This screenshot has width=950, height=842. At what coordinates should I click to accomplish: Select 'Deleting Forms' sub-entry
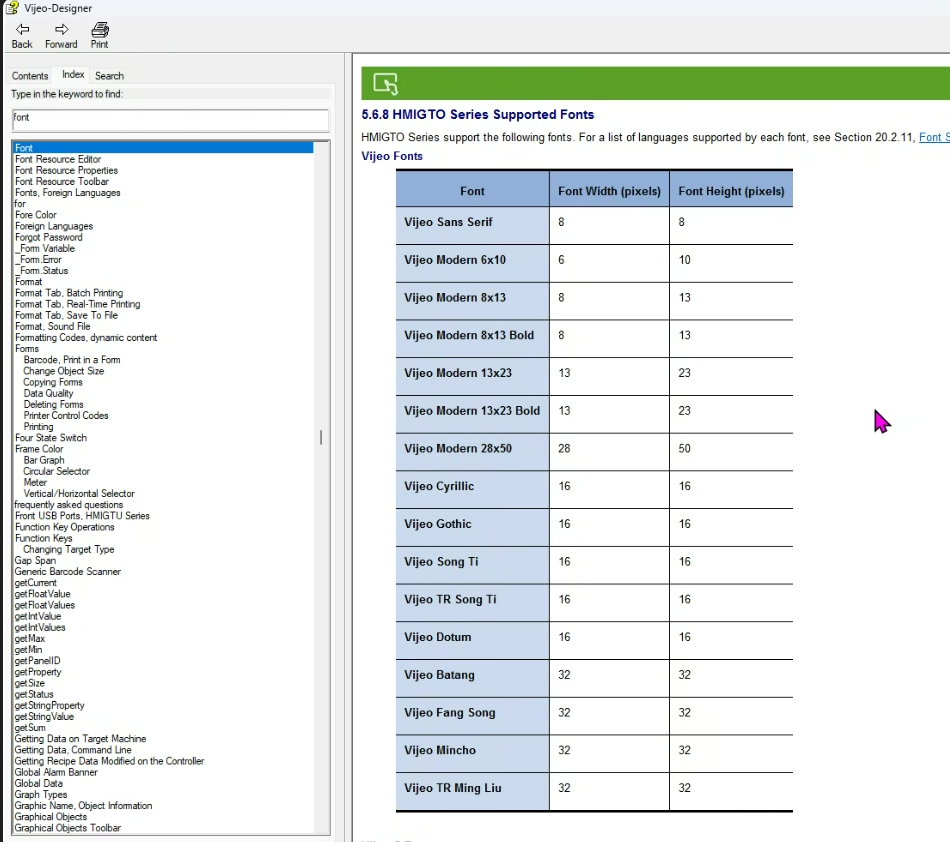[53, 405]
